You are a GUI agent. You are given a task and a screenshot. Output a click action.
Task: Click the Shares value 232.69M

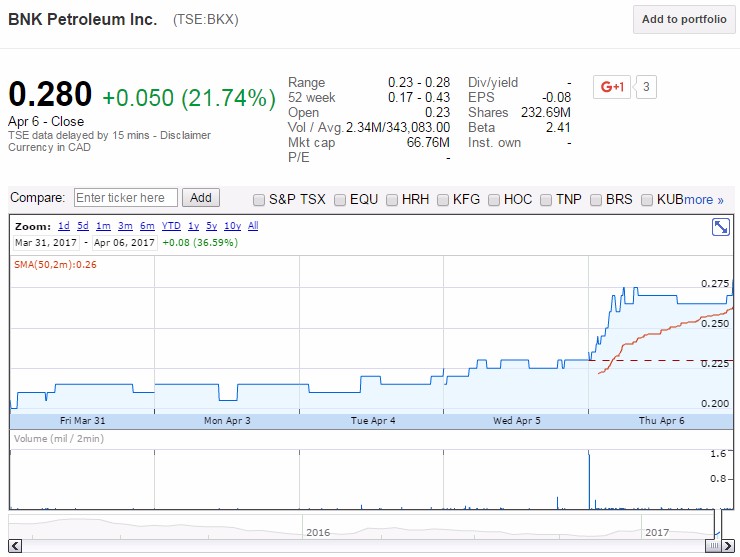click(x=546, y=112)
